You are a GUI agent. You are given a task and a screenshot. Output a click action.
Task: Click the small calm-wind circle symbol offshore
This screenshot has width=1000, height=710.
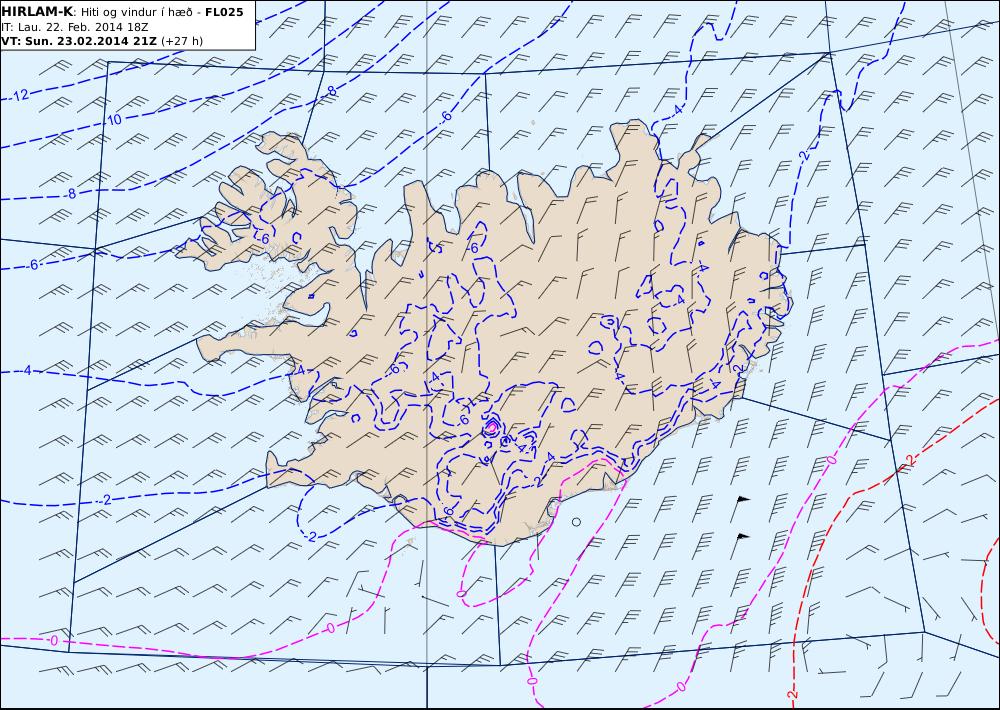577,522
